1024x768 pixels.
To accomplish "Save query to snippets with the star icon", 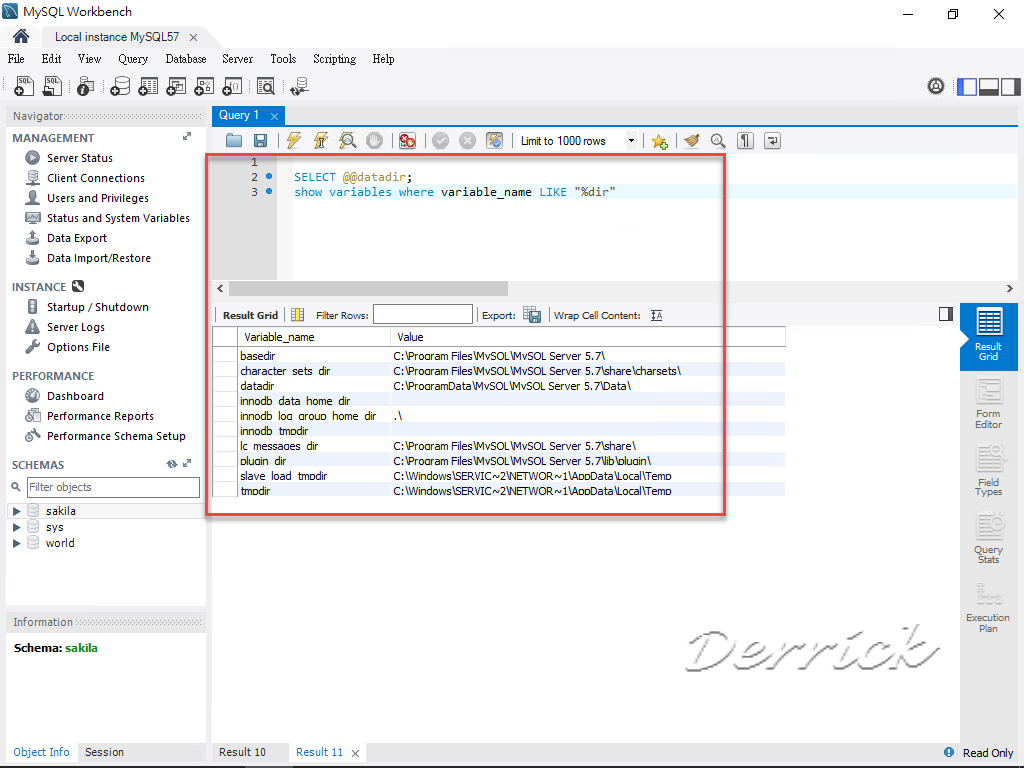I will point(659,140).
